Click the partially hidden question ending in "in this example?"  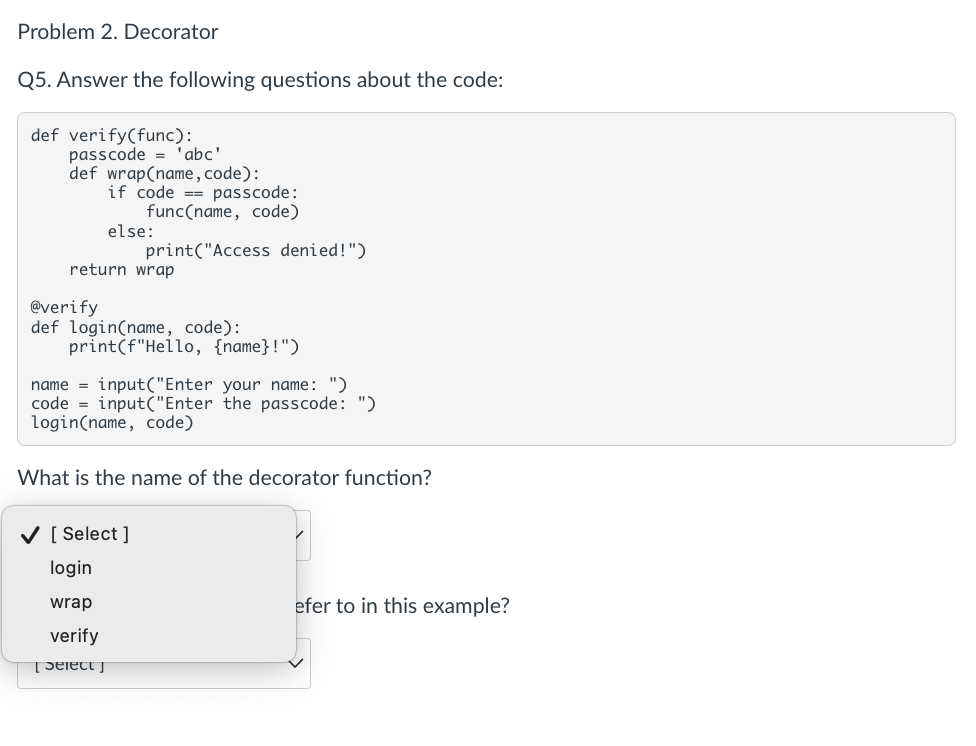(400, 605)
